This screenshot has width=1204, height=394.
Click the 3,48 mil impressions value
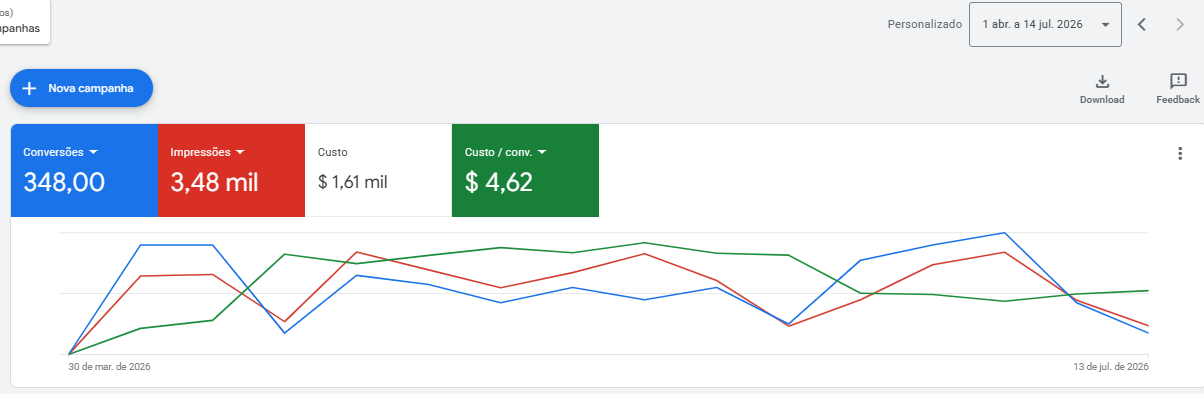point(215,182)
